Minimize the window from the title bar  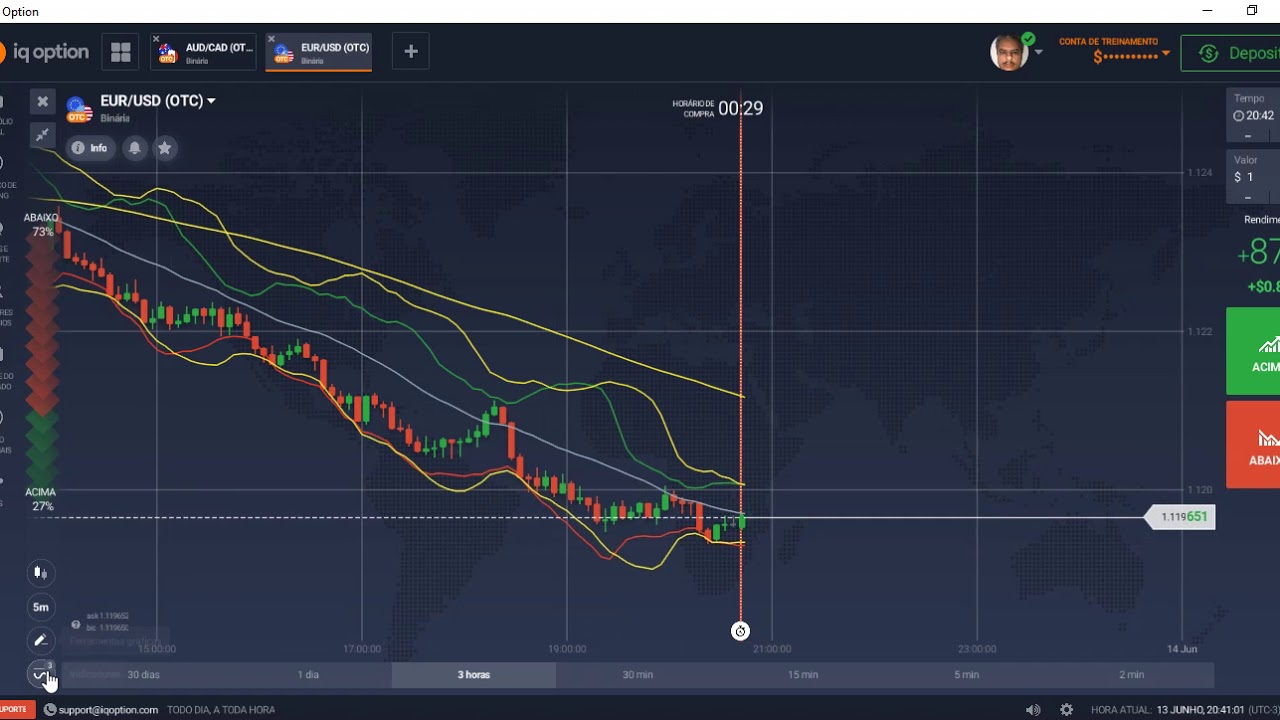(1207, 11)
